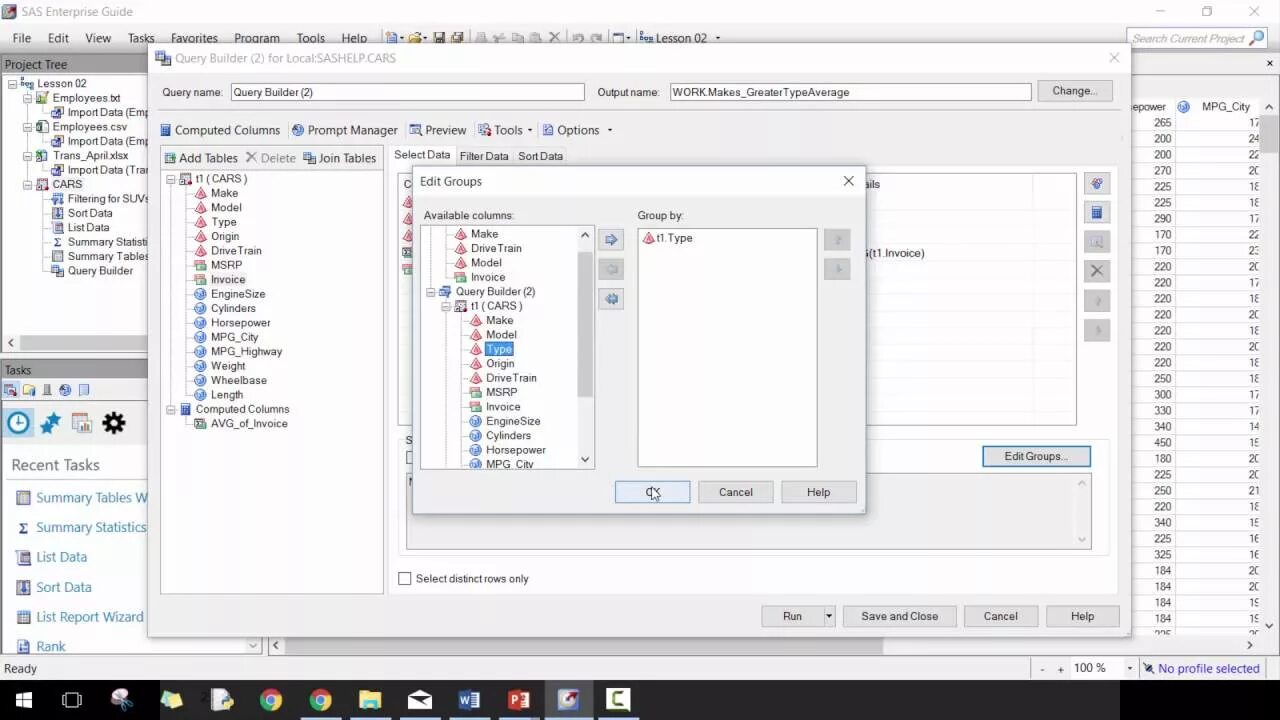This screenshot has height=720, width=1280.
Task: Select t1.Type in Group by list
Action: point(674,238)
